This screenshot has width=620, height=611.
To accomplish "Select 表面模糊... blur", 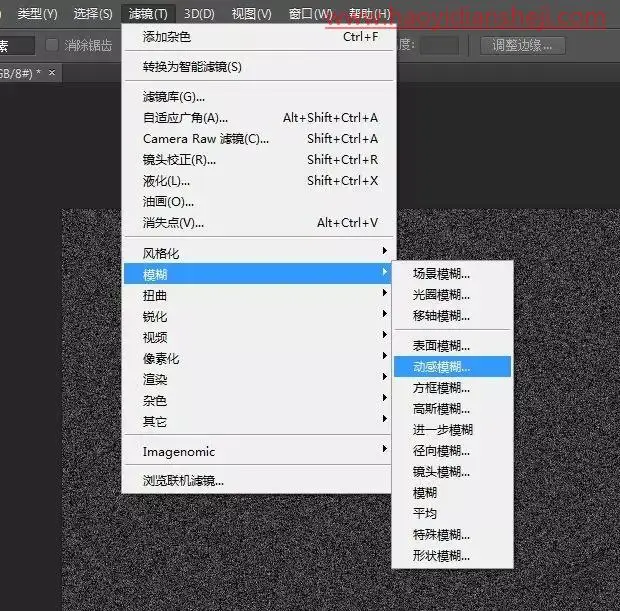I will click(x=453, y=346).
